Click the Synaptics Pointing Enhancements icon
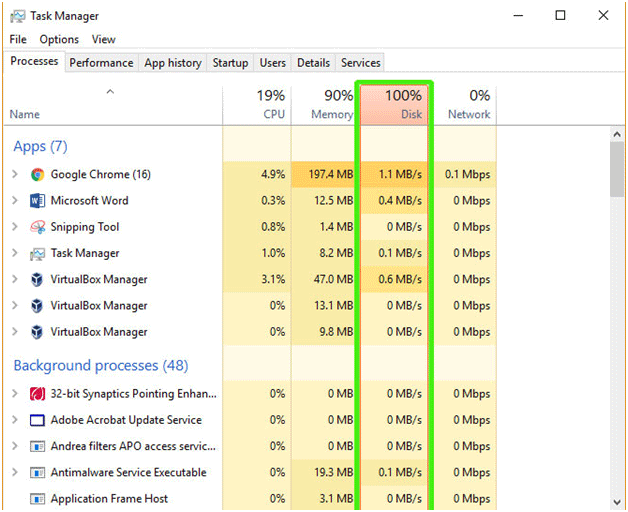 [x=37, y=394]
